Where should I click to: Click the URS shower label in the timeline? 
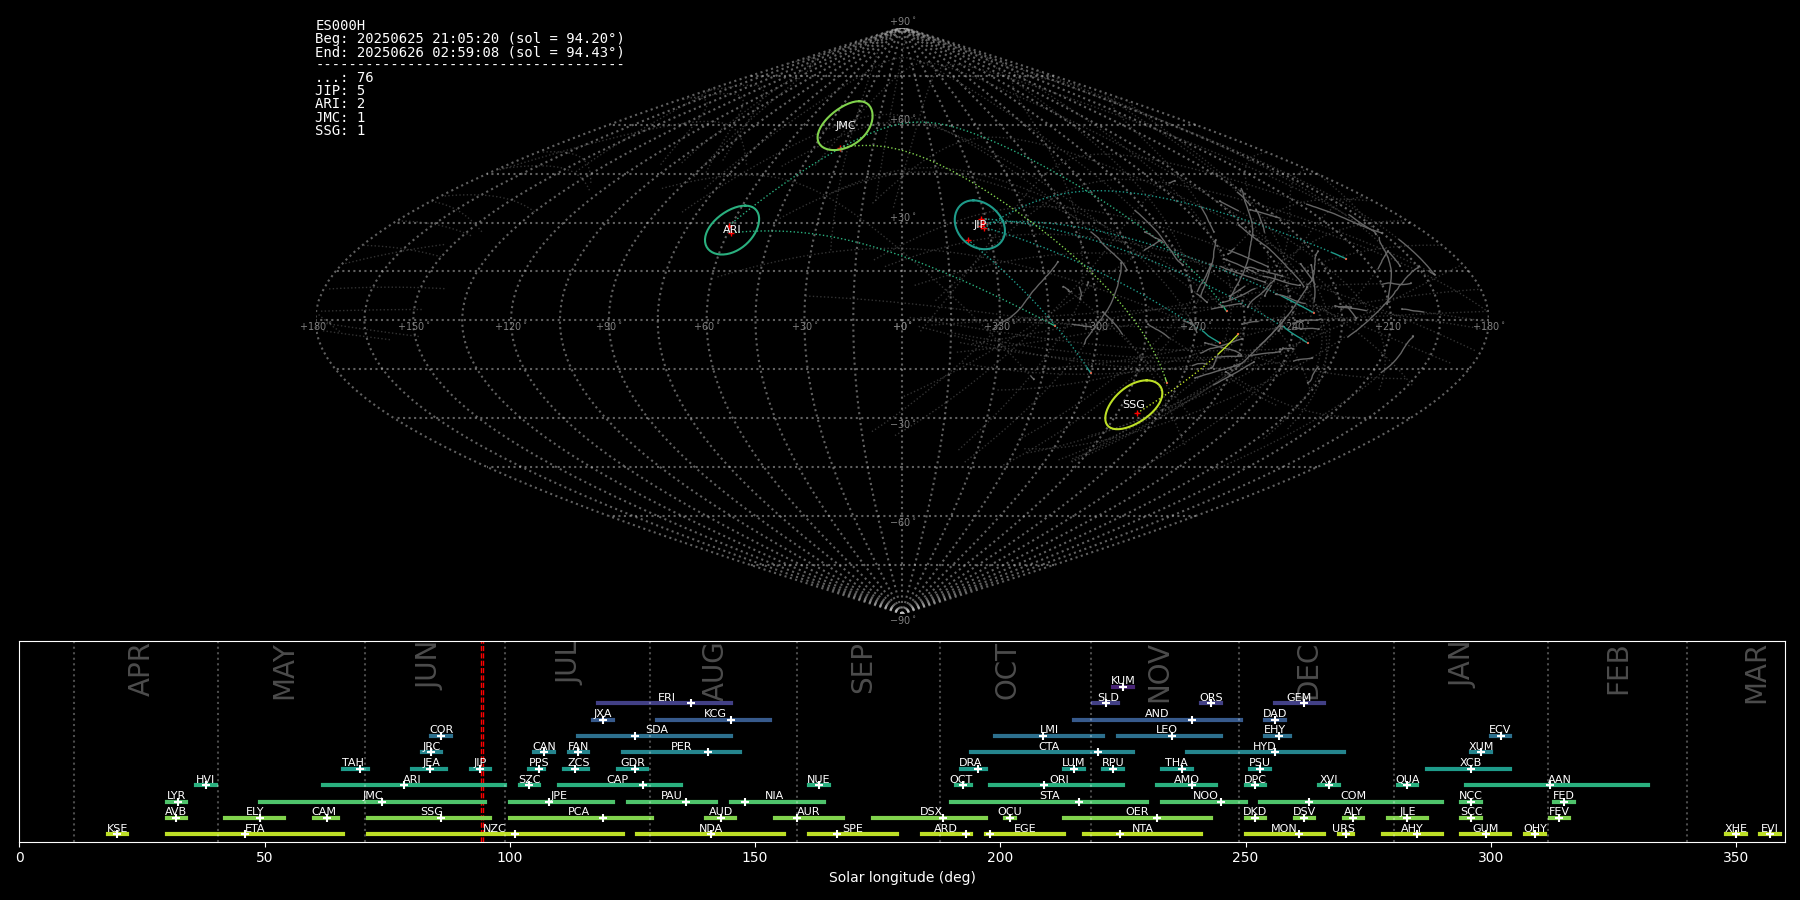(x=1344, y=829)
